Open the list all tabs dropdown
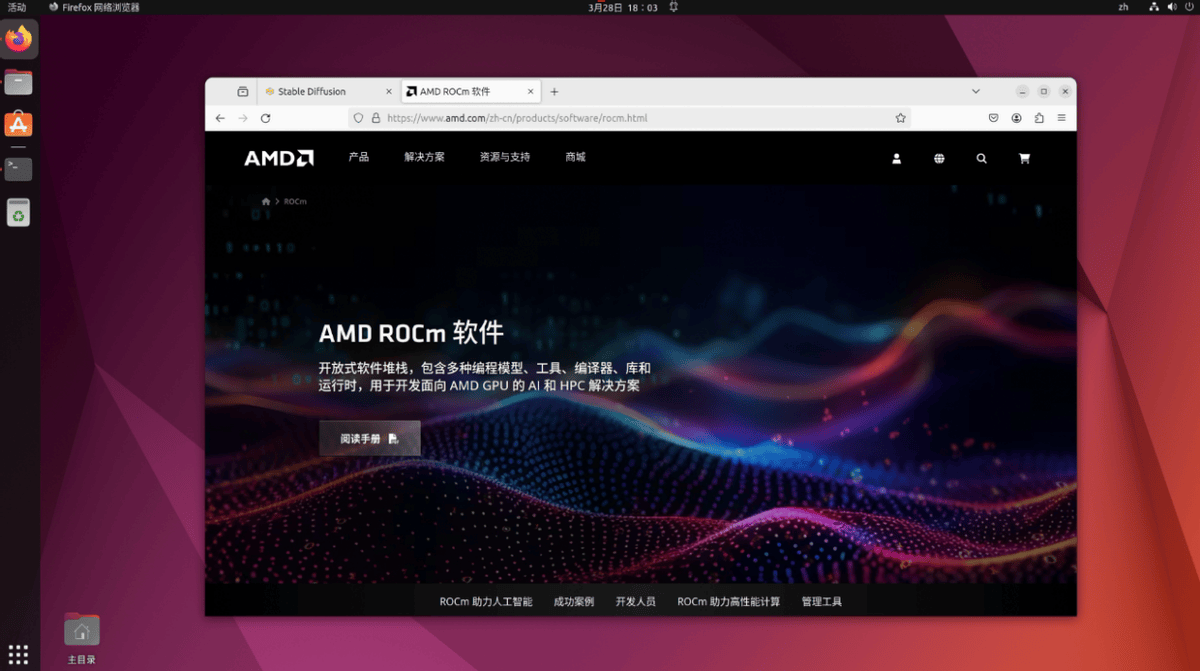1200x671 pixels. click(975, 90)
